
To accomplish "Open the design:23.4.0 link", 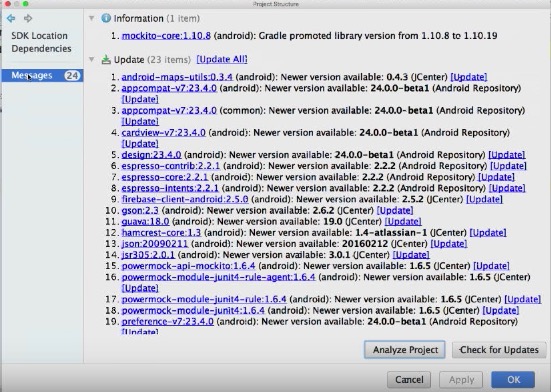I will [151, 155].
